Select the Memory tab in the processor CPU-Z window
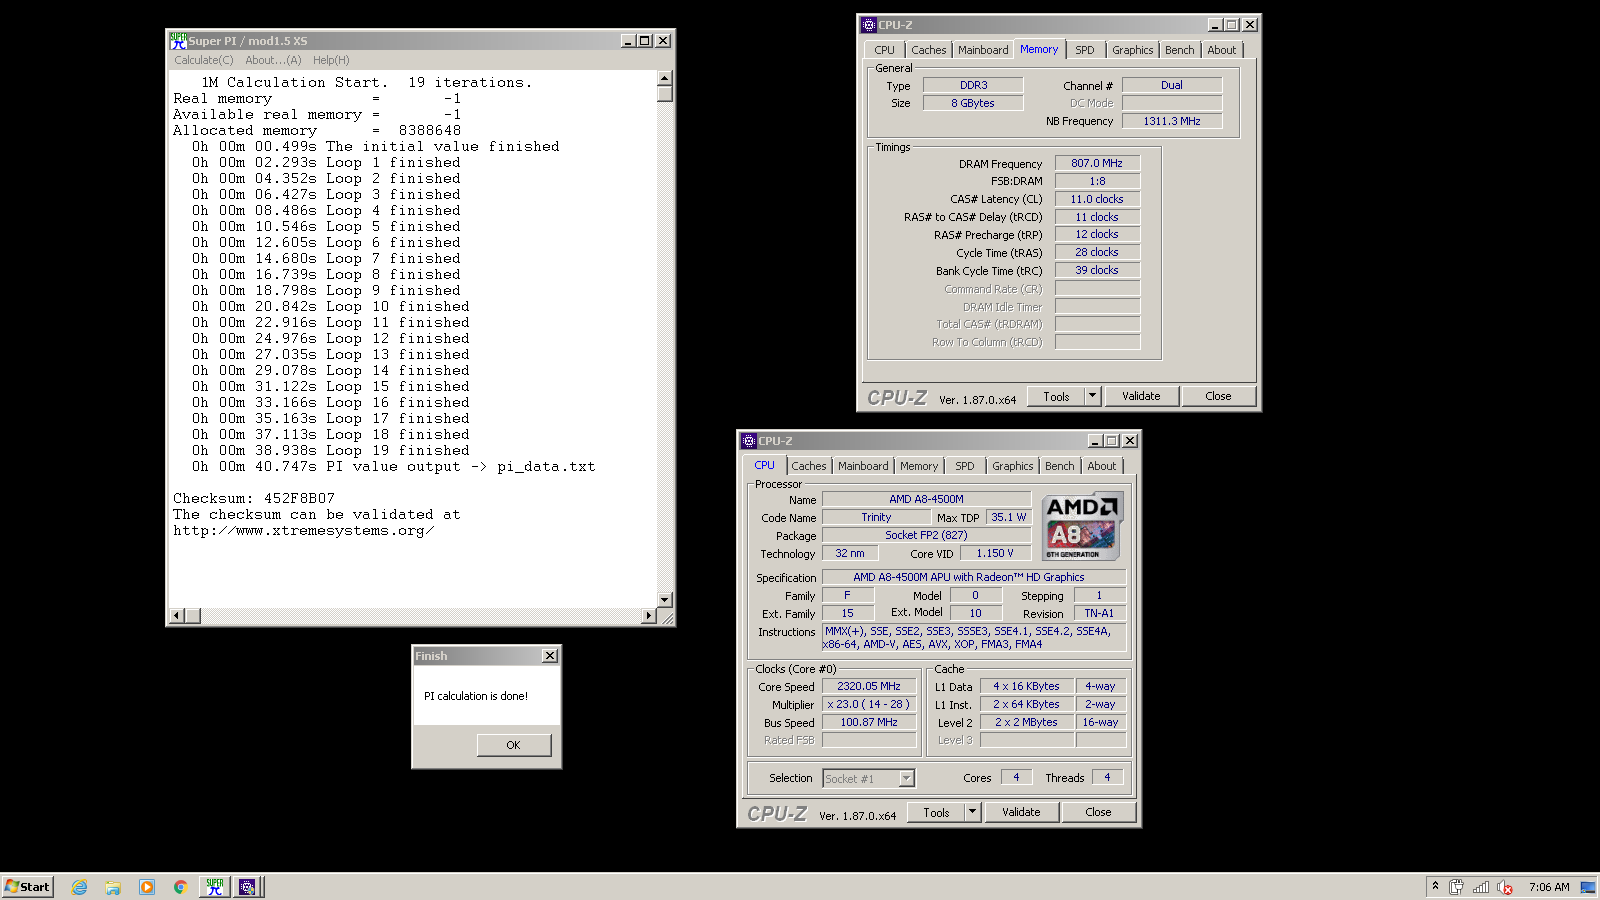The height and width of the screenshot is (900, 1600). tap(919, 466)
